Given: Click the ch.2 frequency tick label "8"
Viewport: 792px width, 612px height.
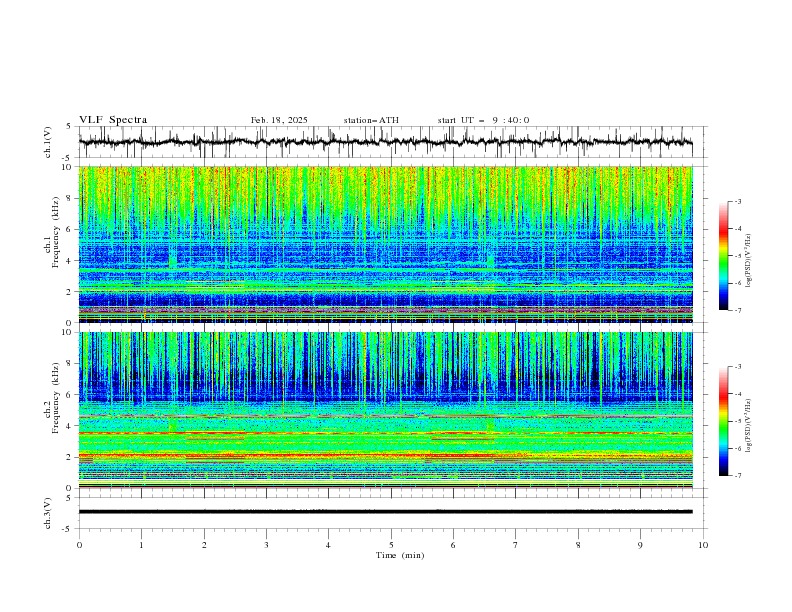Looking at the screenshot, I should pyautogui.click(x=69, y=364).
